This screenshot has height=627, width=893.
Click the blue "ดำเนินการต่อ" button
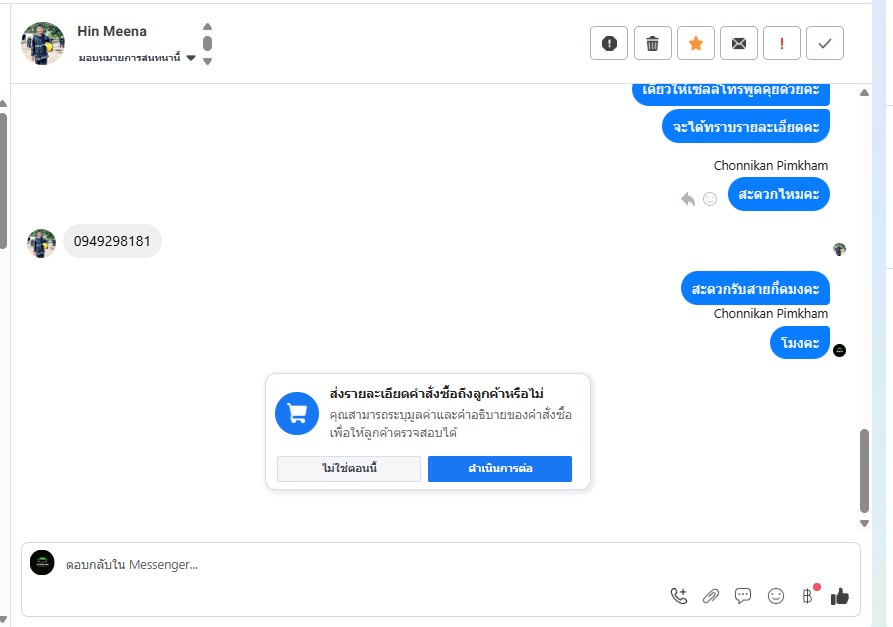coord(500,469)
